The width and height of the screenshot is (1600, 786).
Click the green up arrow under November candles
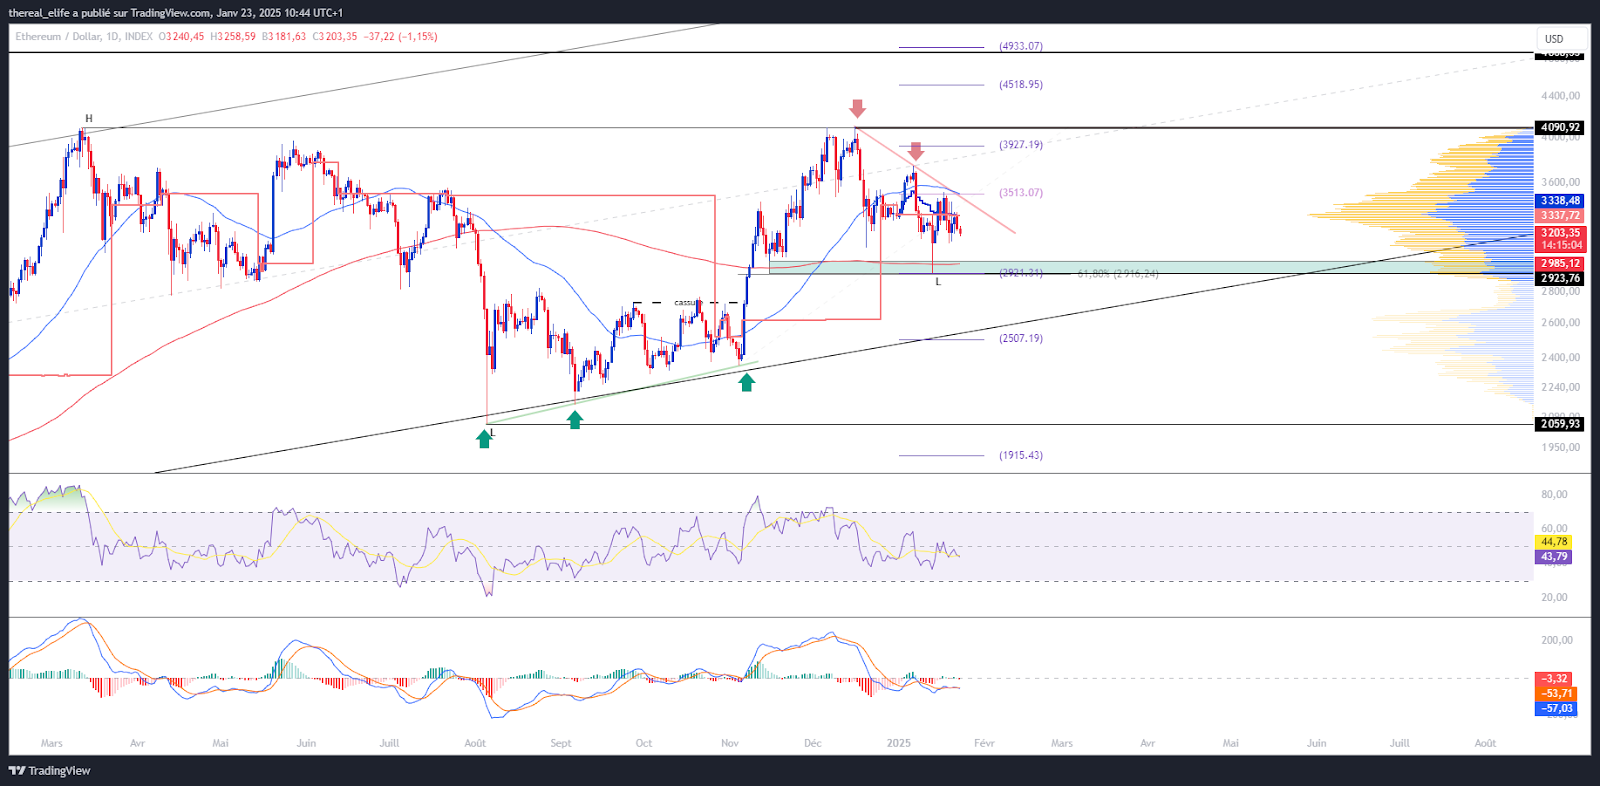pyautogui.click(x=746, y=381)
